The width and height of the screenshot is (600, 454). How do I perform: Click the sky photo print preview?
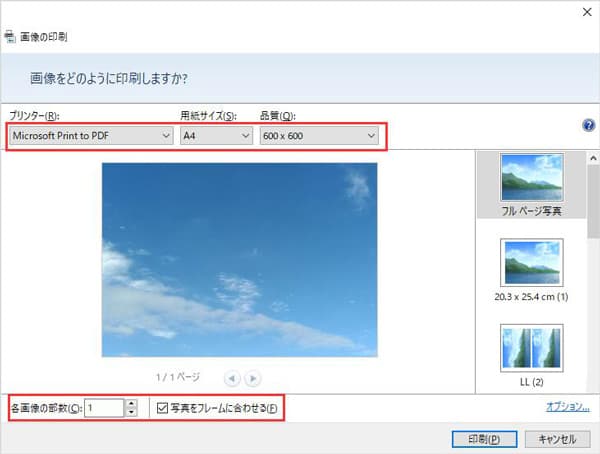tap(240, 260)
